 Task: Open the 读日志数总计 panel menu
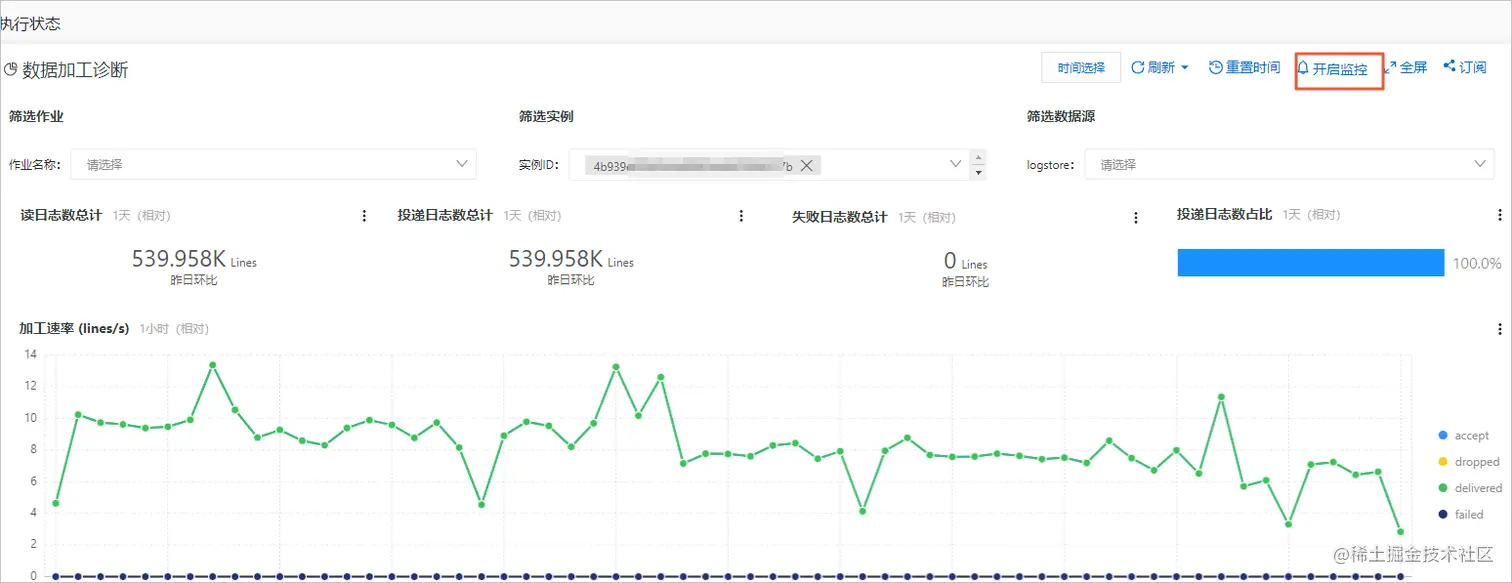coord(364,216)
